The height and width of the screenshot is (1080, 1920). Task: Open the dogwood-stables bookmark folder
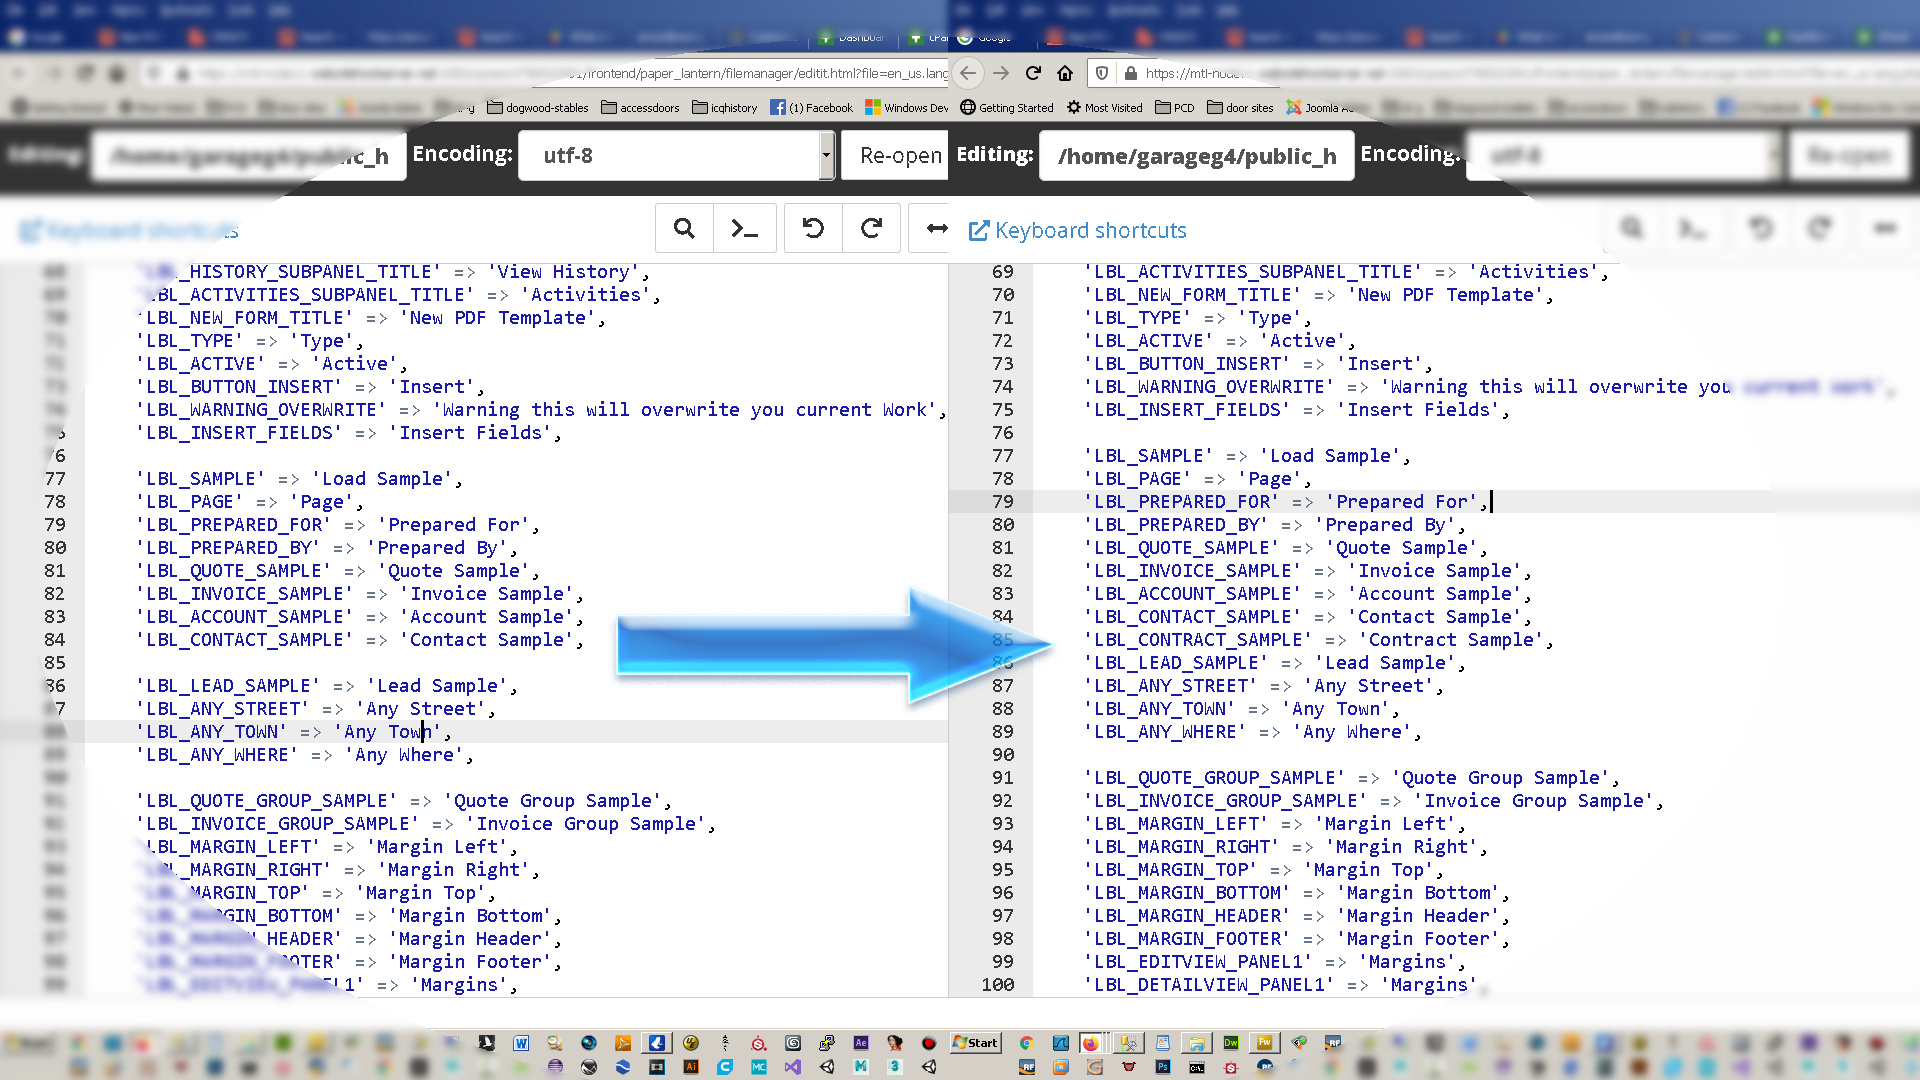click(537, 107)
